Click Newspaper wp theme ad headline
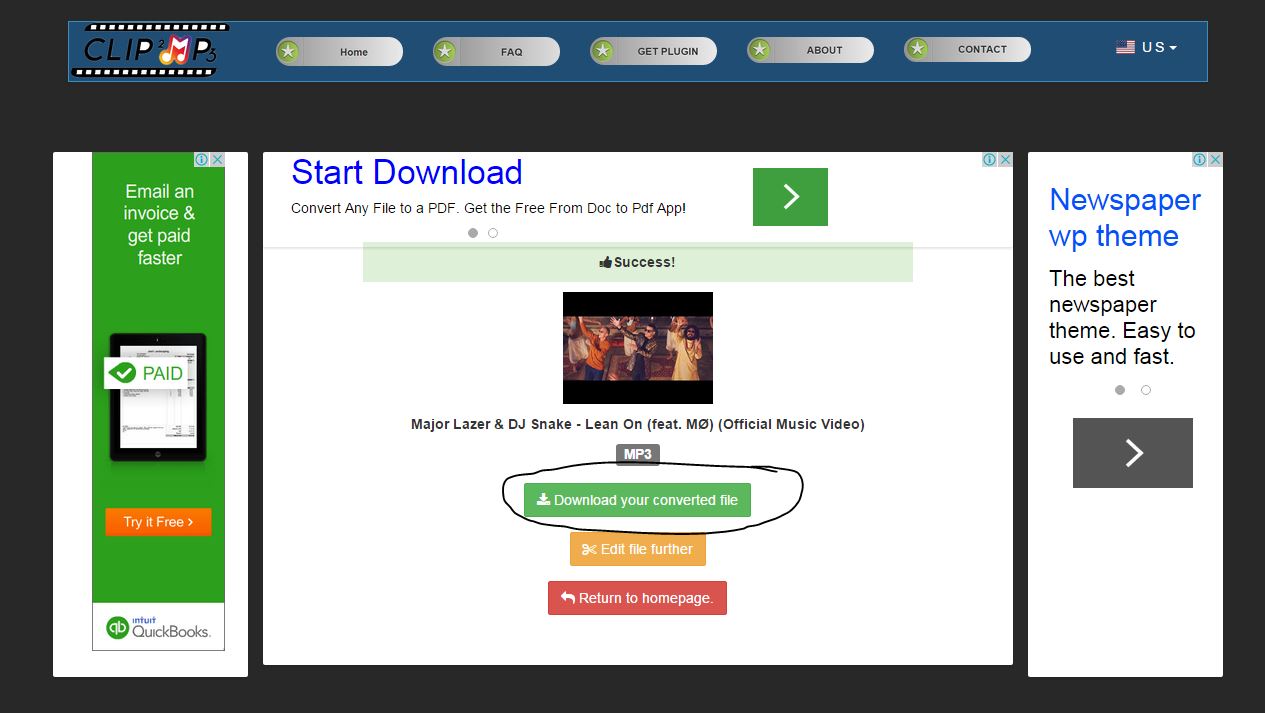This screenshot has width=1265, height=713. (x=1125, y=218)
